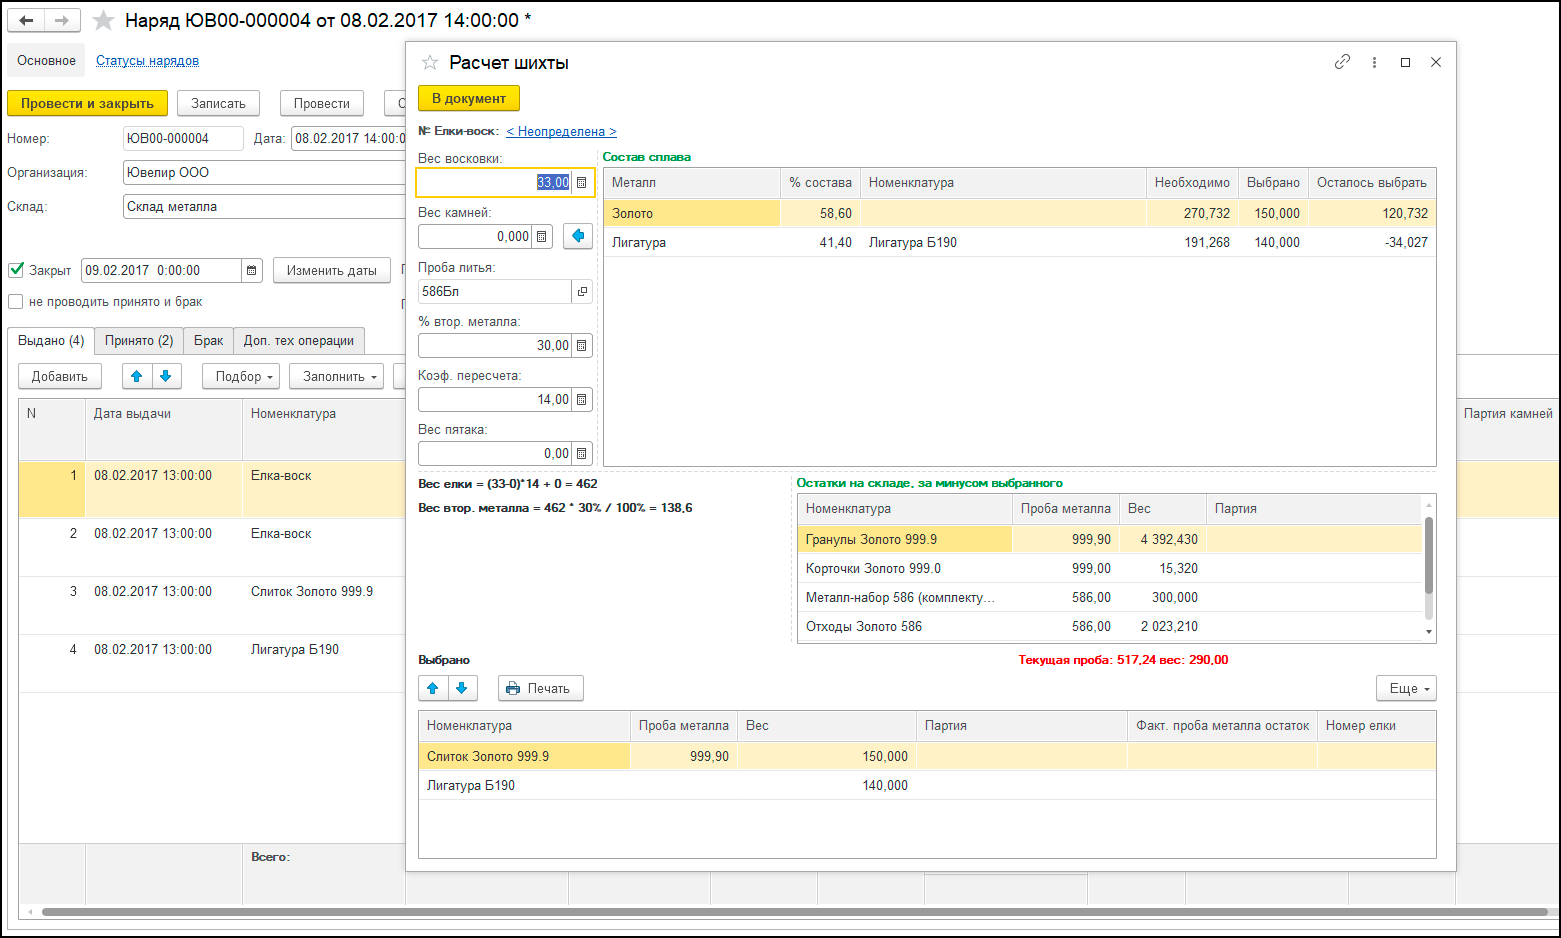This screenshot has width=1561, height=938.
Task: Star the Наряд document as favorite
Action: (103, 21)
